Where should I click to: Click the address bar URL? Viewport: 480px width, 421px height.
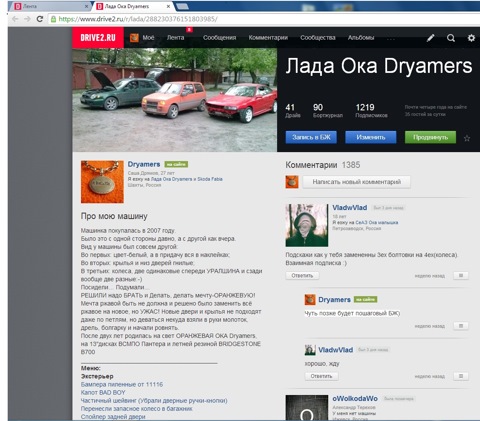pyautogui.click(x=138, y=19)
